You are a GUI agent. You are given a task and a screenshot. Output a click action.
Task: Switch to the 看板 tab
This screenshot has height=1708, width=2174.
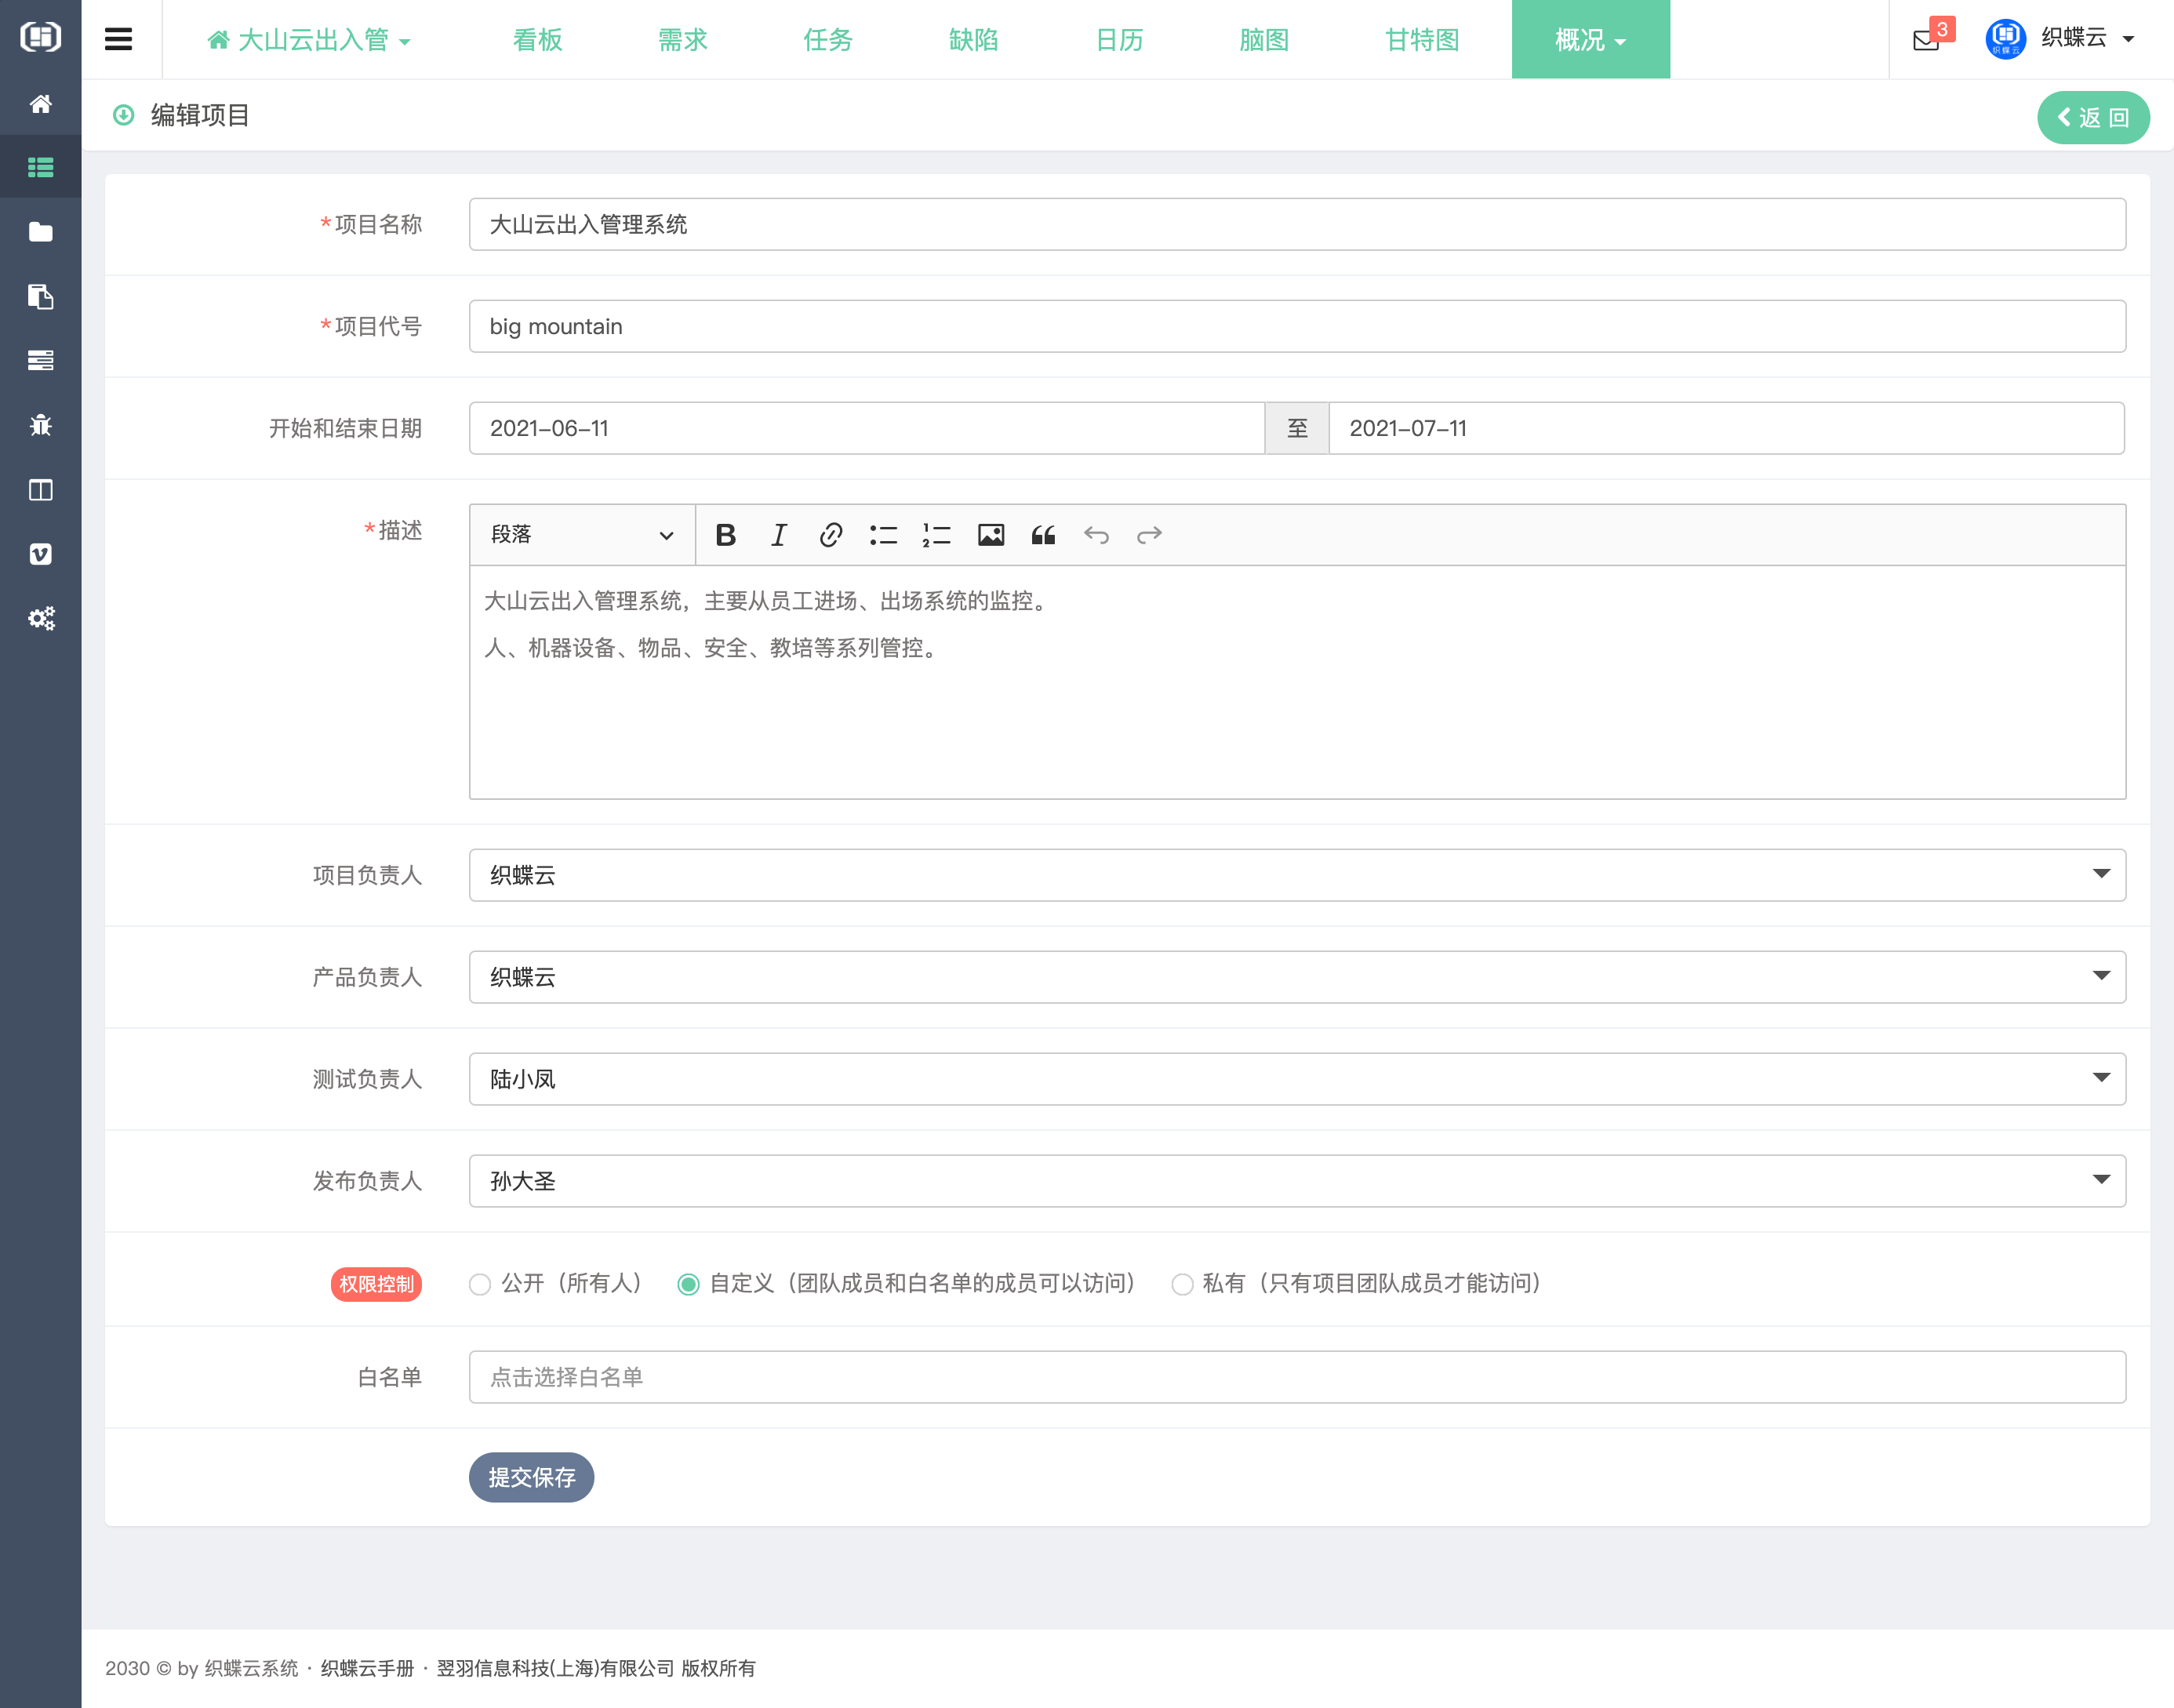pos(537,40)
